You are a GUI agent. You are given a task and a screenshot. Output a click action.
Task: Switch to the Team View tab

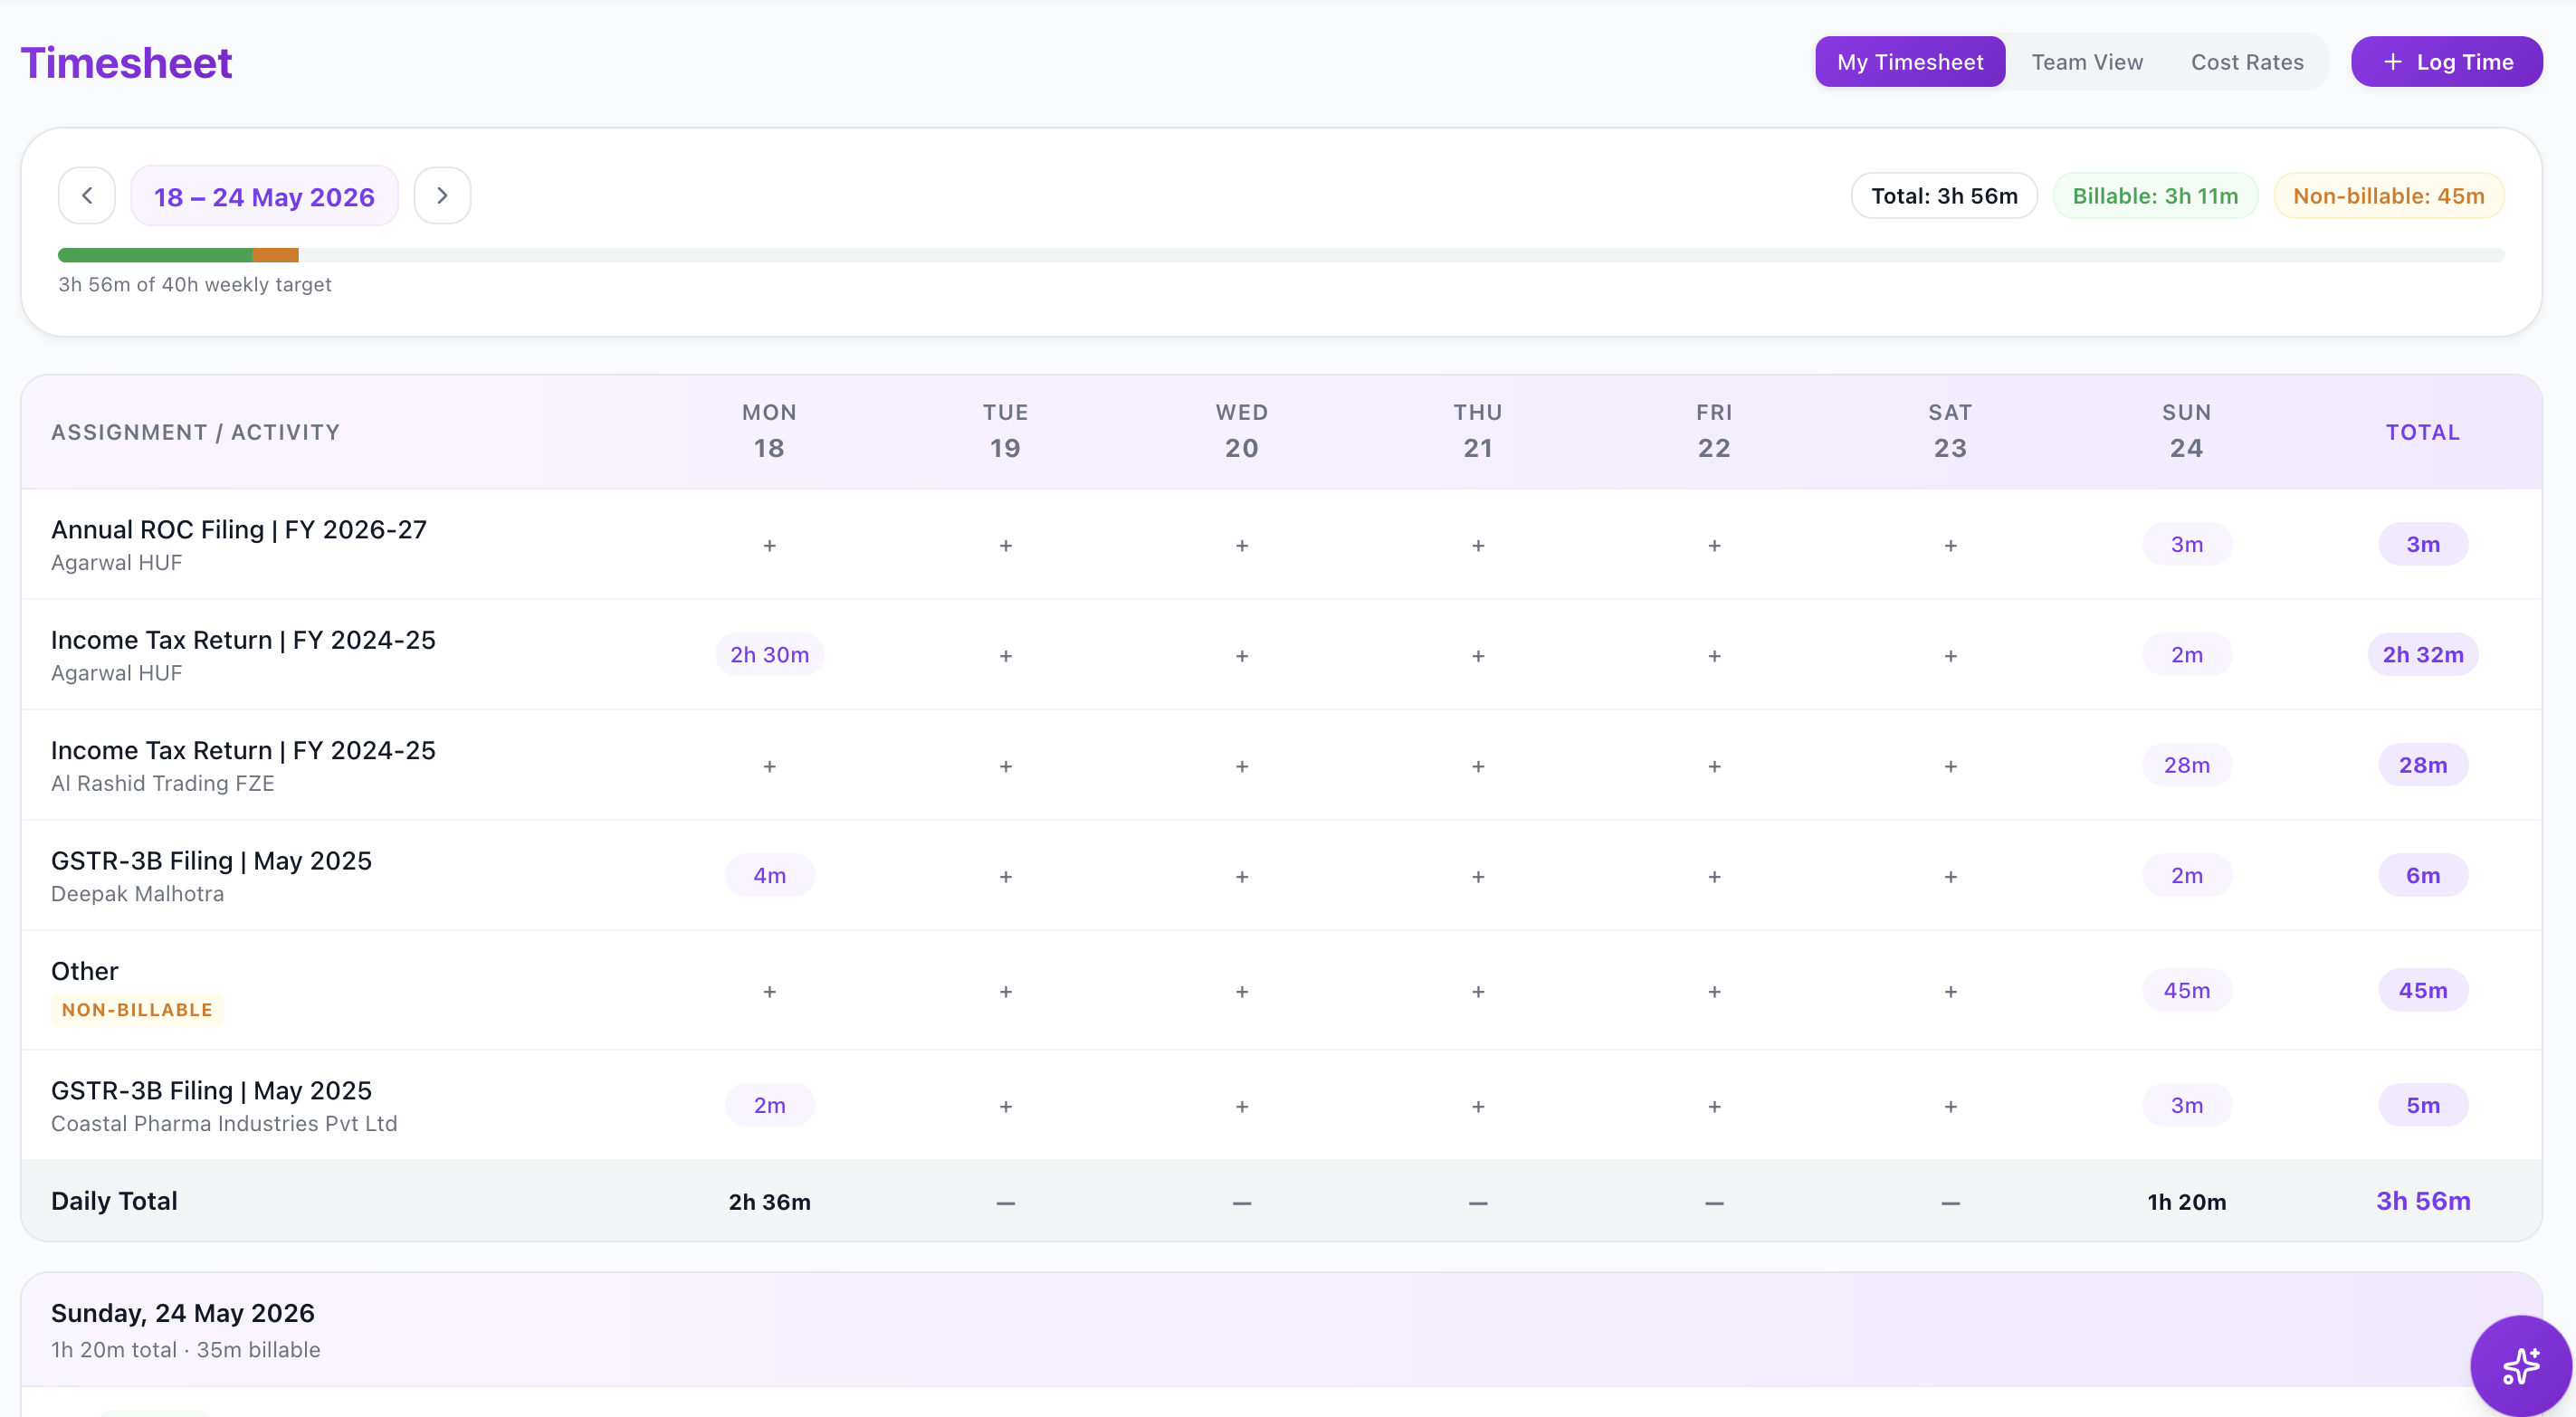point(2086,62)
